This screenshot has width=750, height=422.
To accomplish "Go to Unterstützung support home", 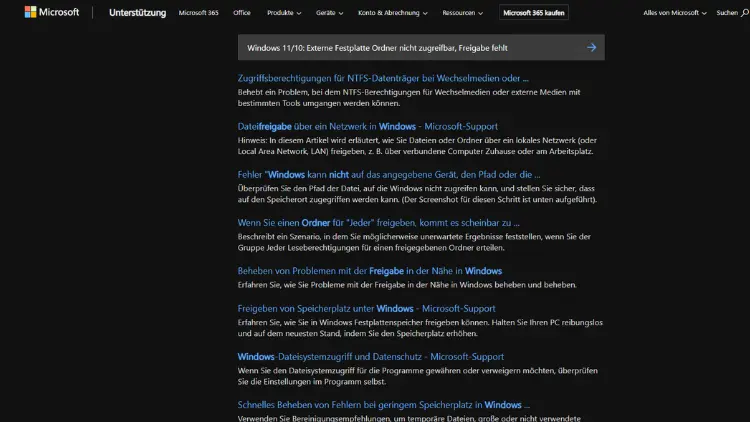I will 137,13.
